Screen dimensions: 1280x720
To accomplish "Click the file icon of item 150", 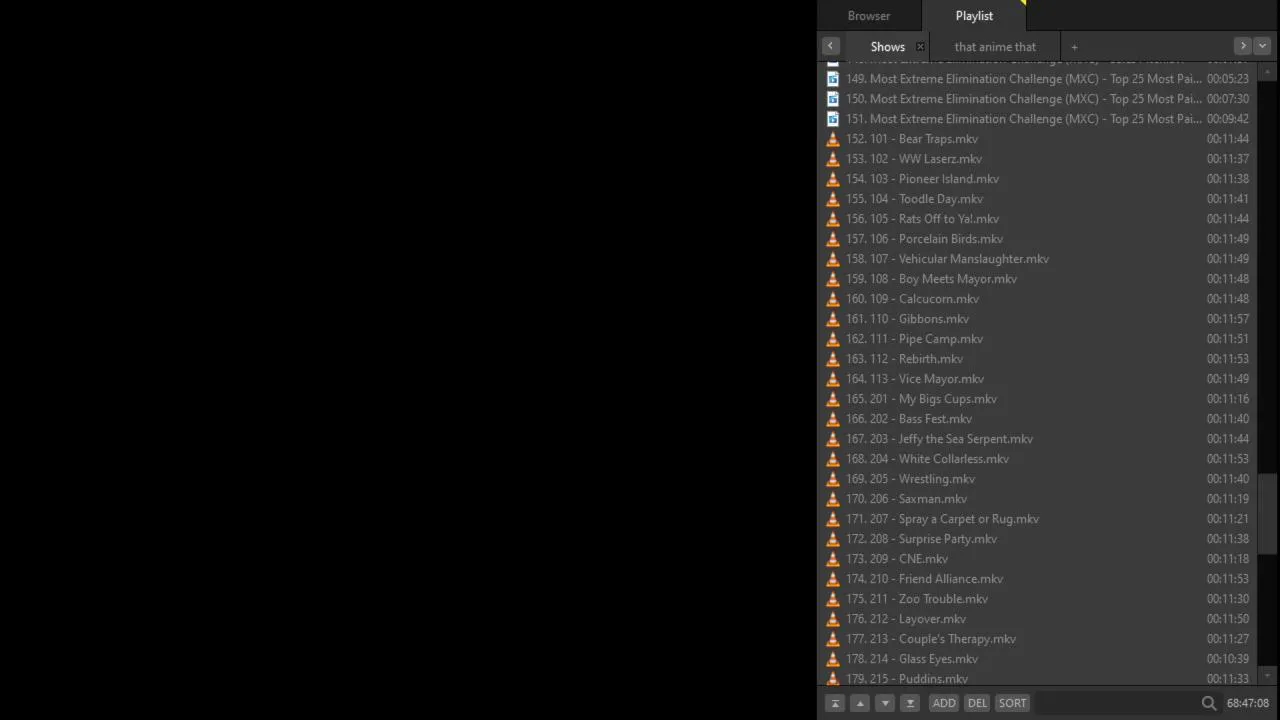I will click(833, 99).
